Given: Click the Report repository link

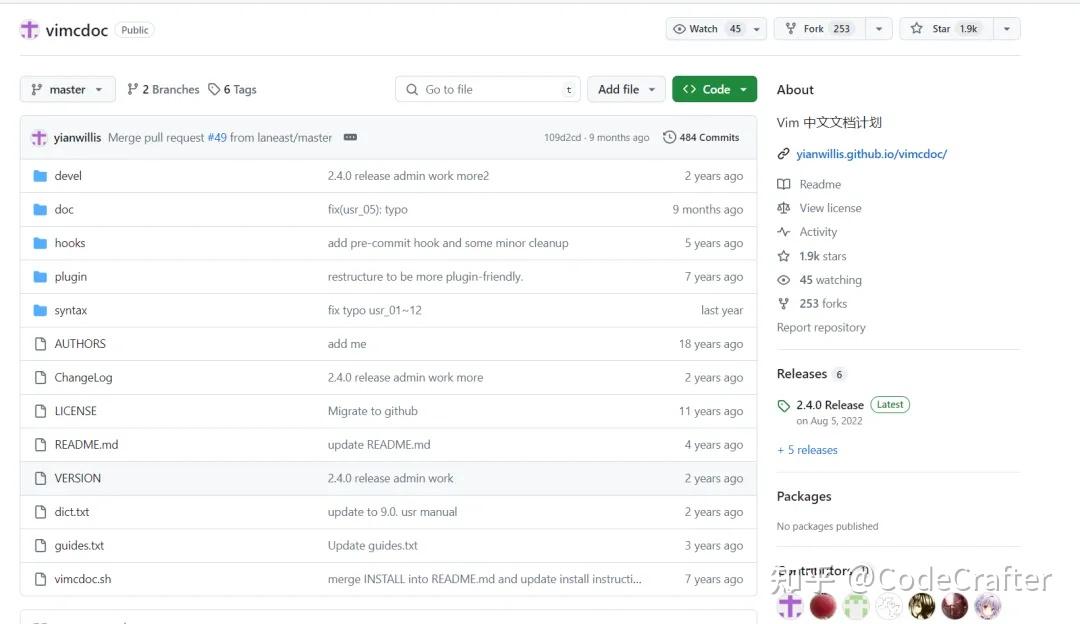Looking at the screenshot, I should [821, 327].
